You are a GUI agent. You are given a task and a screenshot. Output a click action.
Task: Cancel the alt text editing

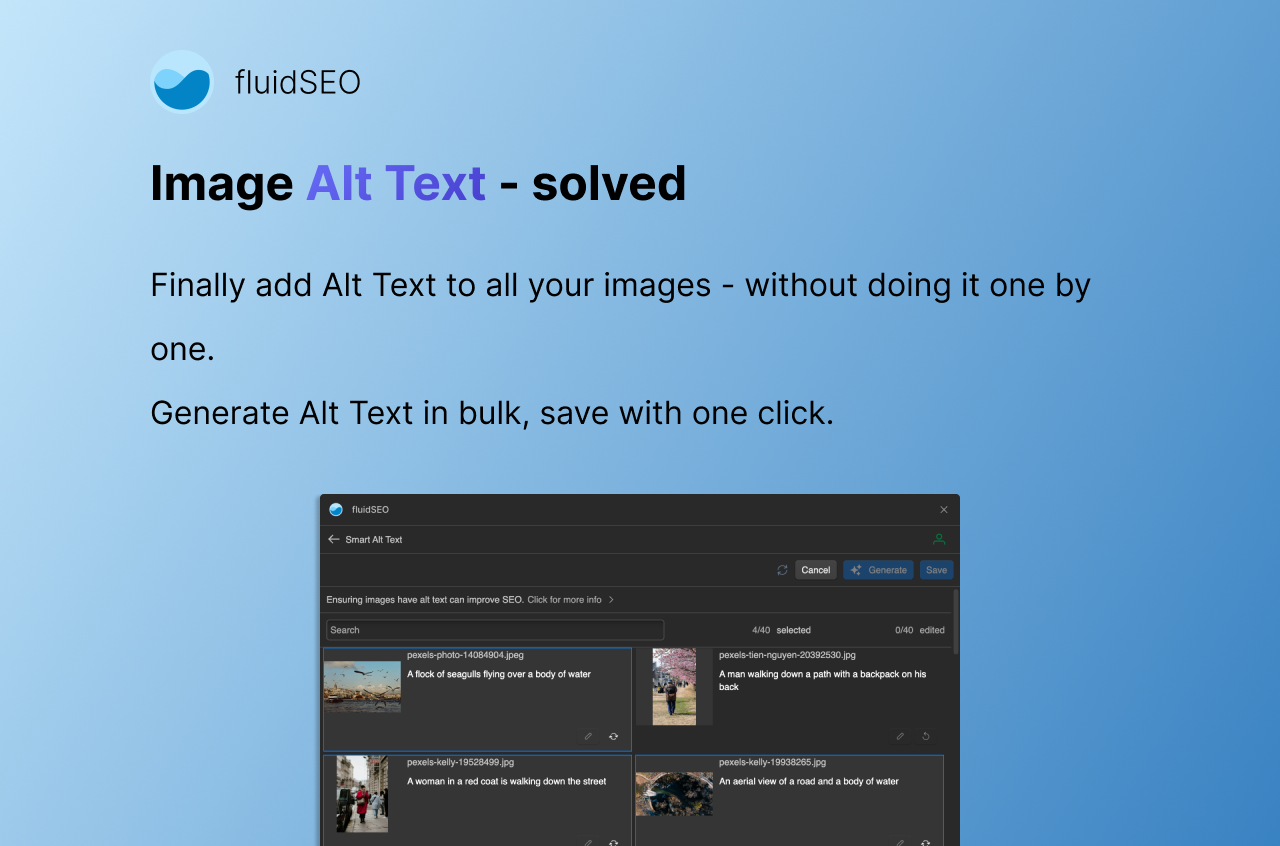(x=815, y=569)
